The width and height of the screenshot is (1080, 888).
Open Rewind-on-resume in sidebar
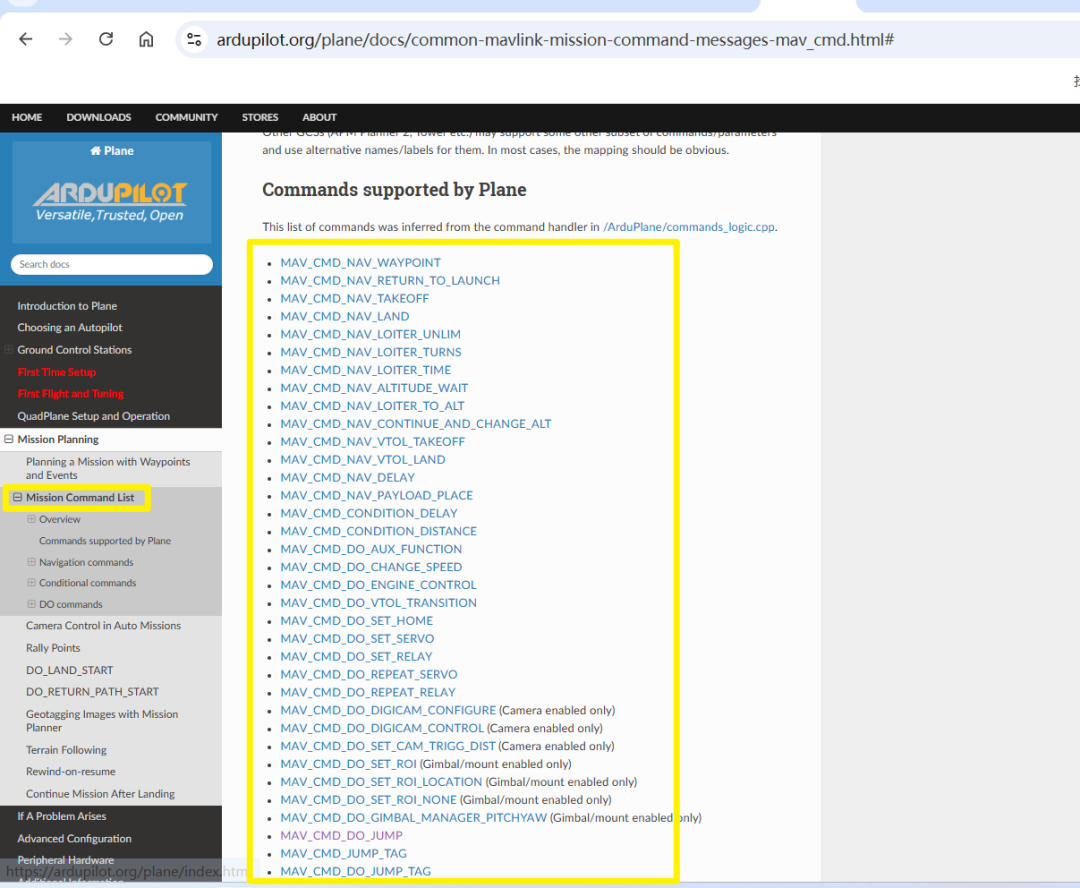coord(71,772)
